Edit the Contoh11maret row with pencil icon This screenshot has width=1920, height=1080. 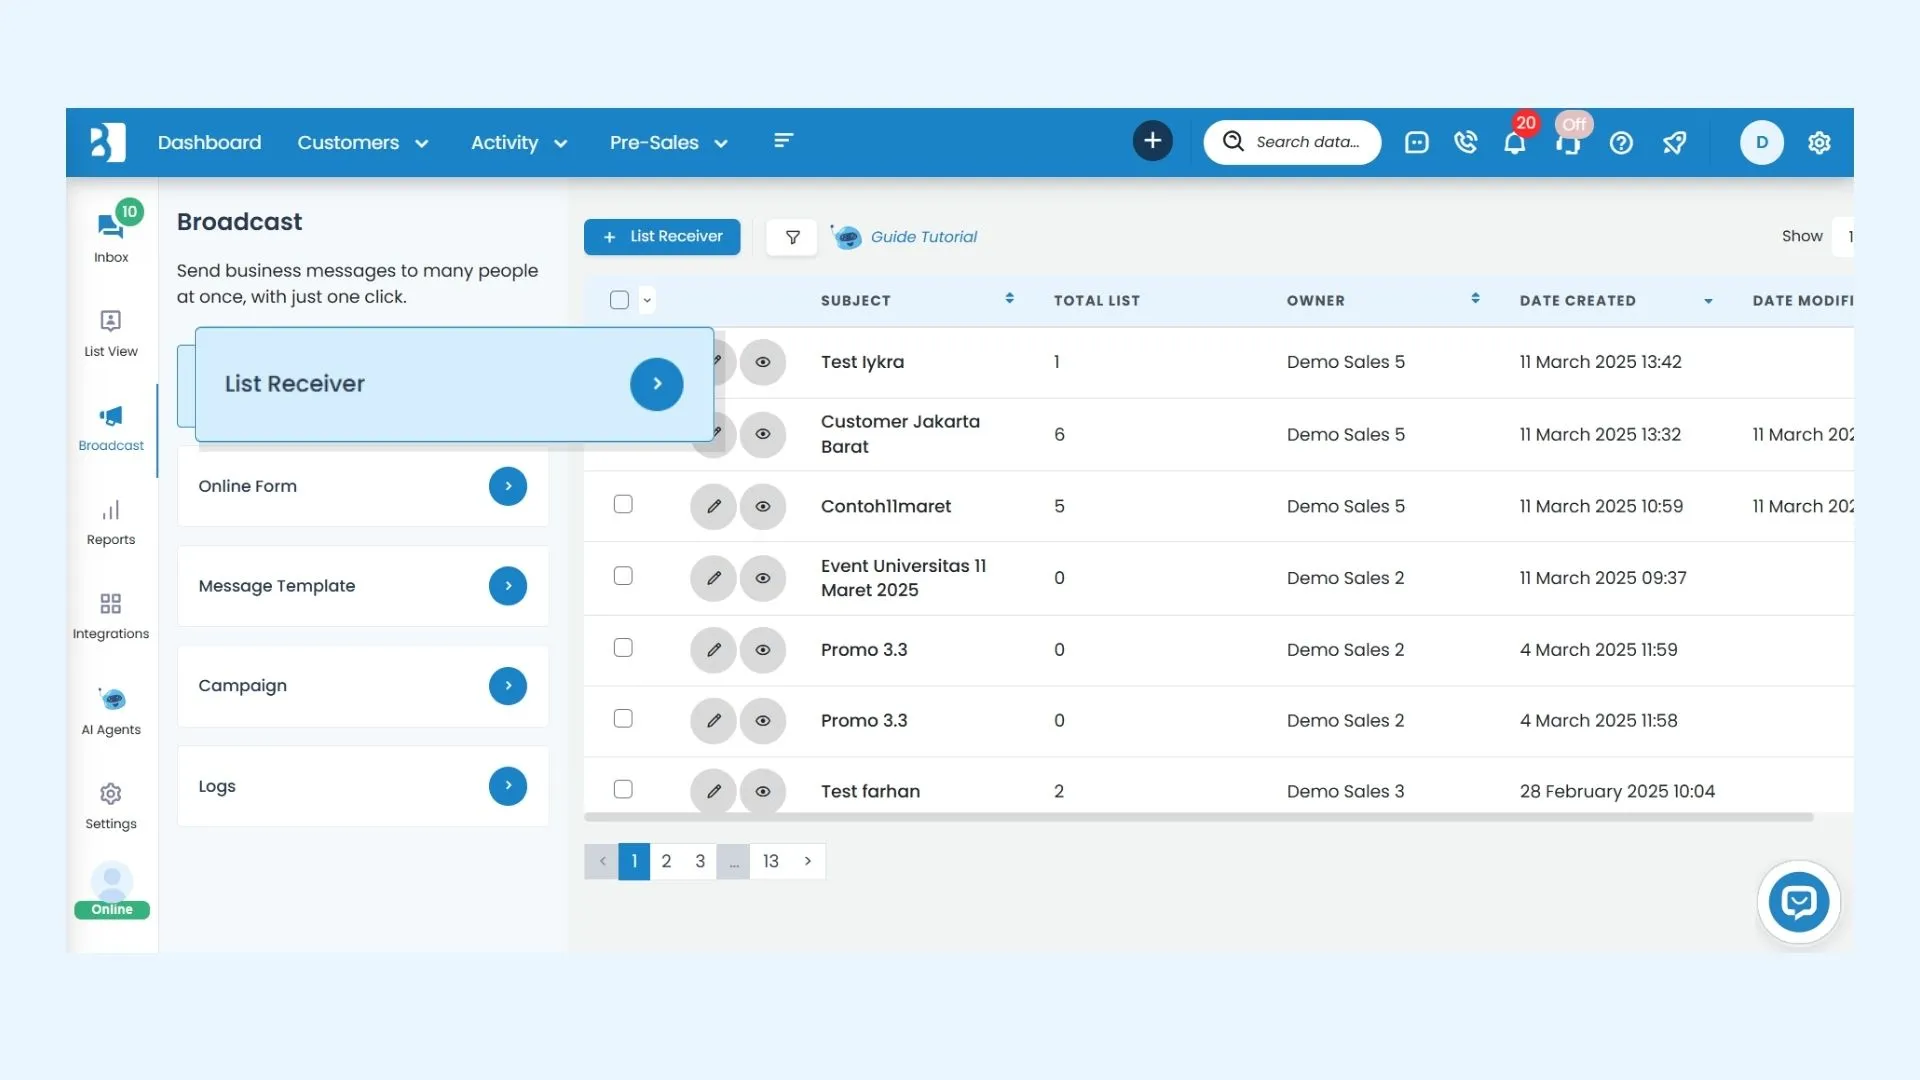(713, 506)
